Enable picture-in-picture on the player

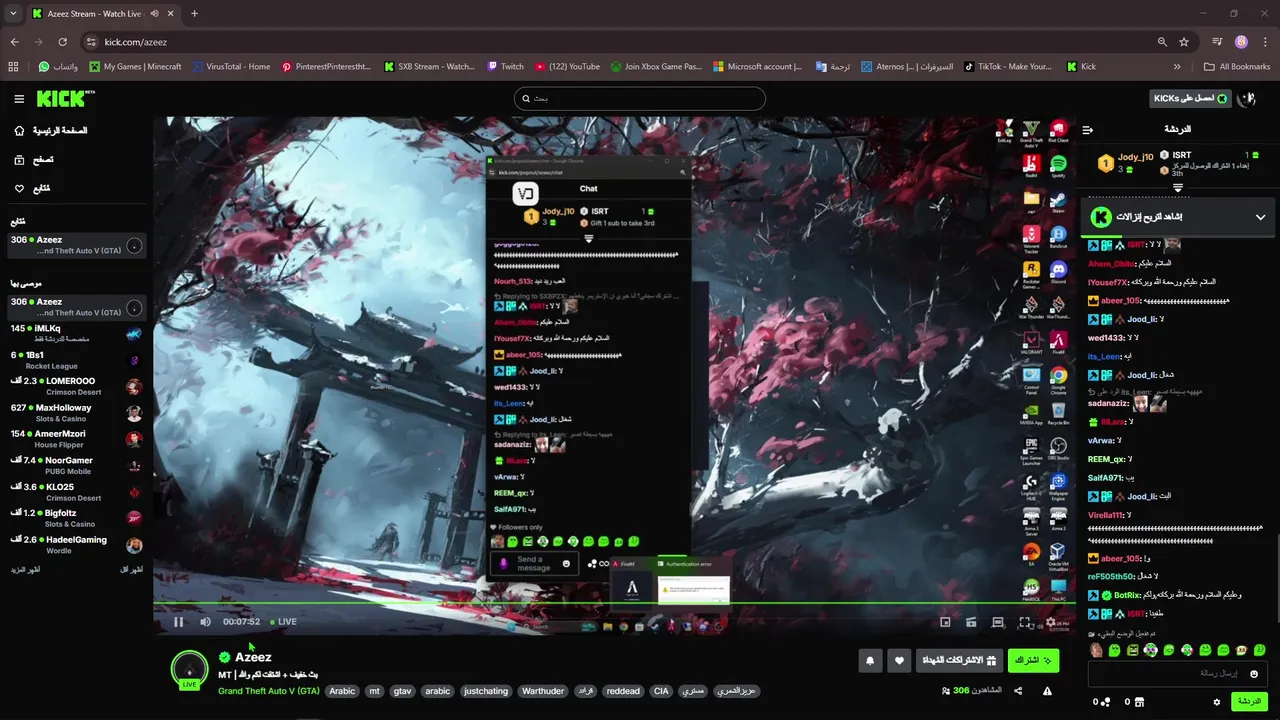click(x=945, y=622)
